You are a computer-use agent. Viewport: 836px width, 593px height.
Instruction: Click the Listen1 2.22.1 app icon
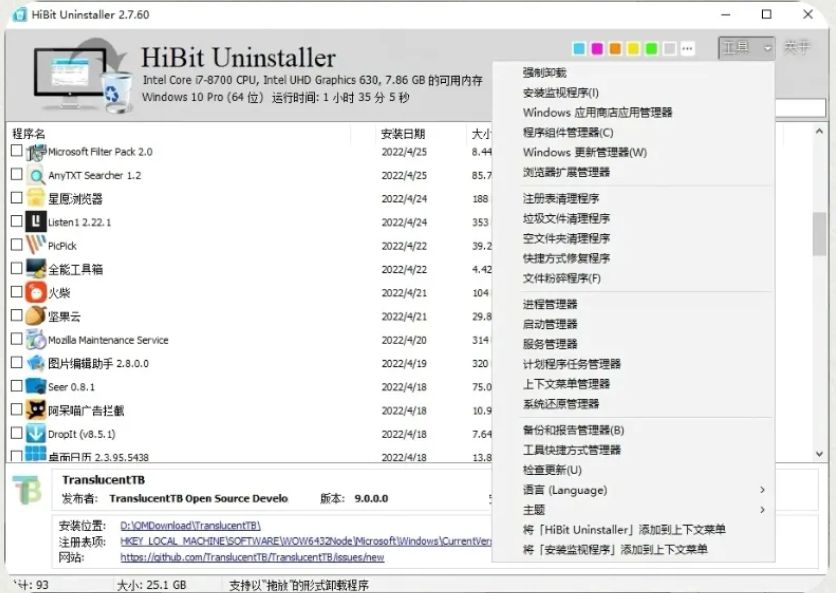(x=36, y=222)
